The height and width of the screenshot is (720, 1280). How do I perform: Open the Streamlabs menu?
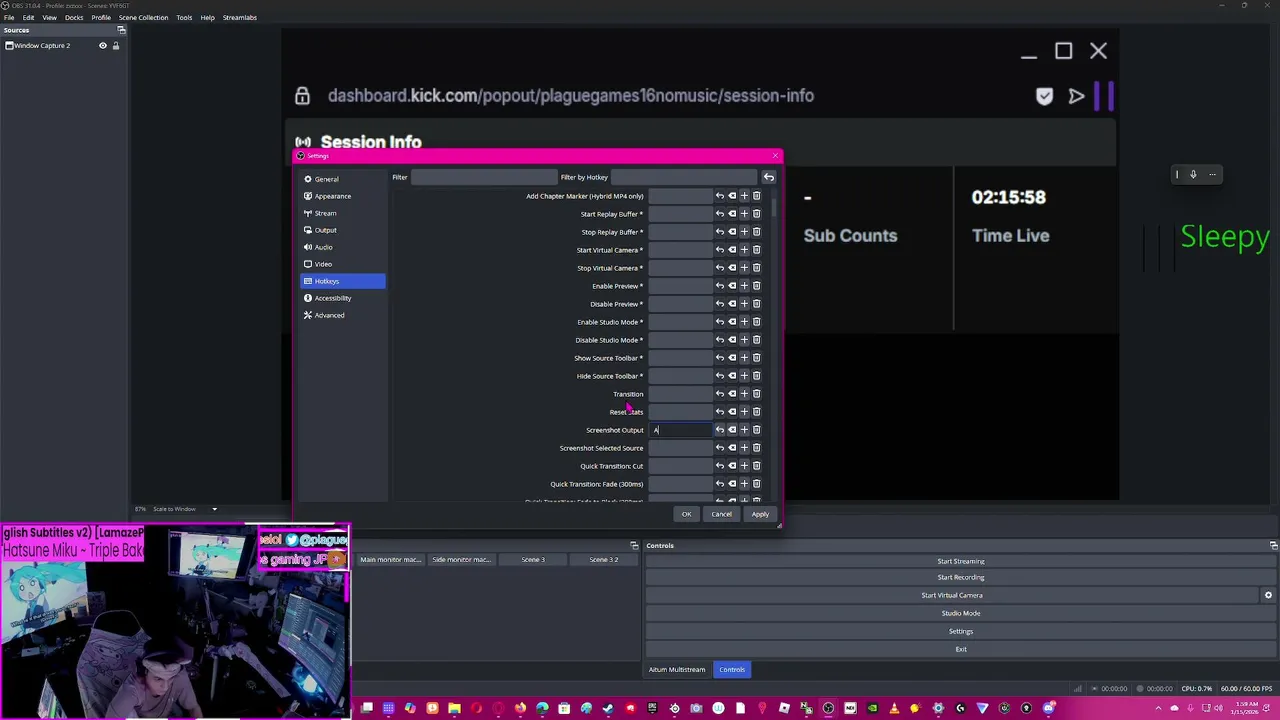click(x=239, y=17)
